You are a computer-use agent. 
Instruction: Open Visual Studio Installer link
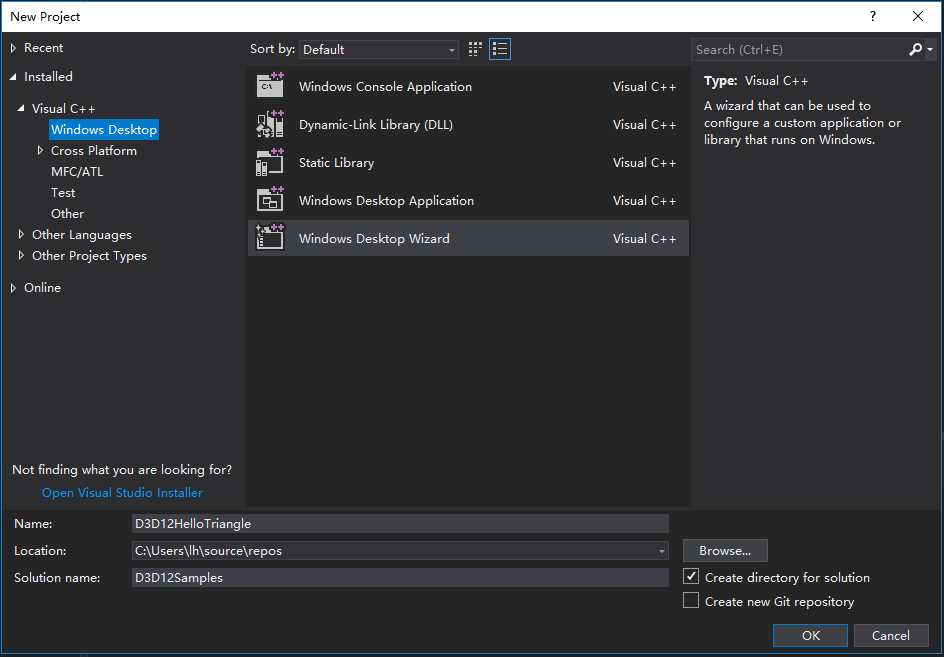(x=122, y=492)
